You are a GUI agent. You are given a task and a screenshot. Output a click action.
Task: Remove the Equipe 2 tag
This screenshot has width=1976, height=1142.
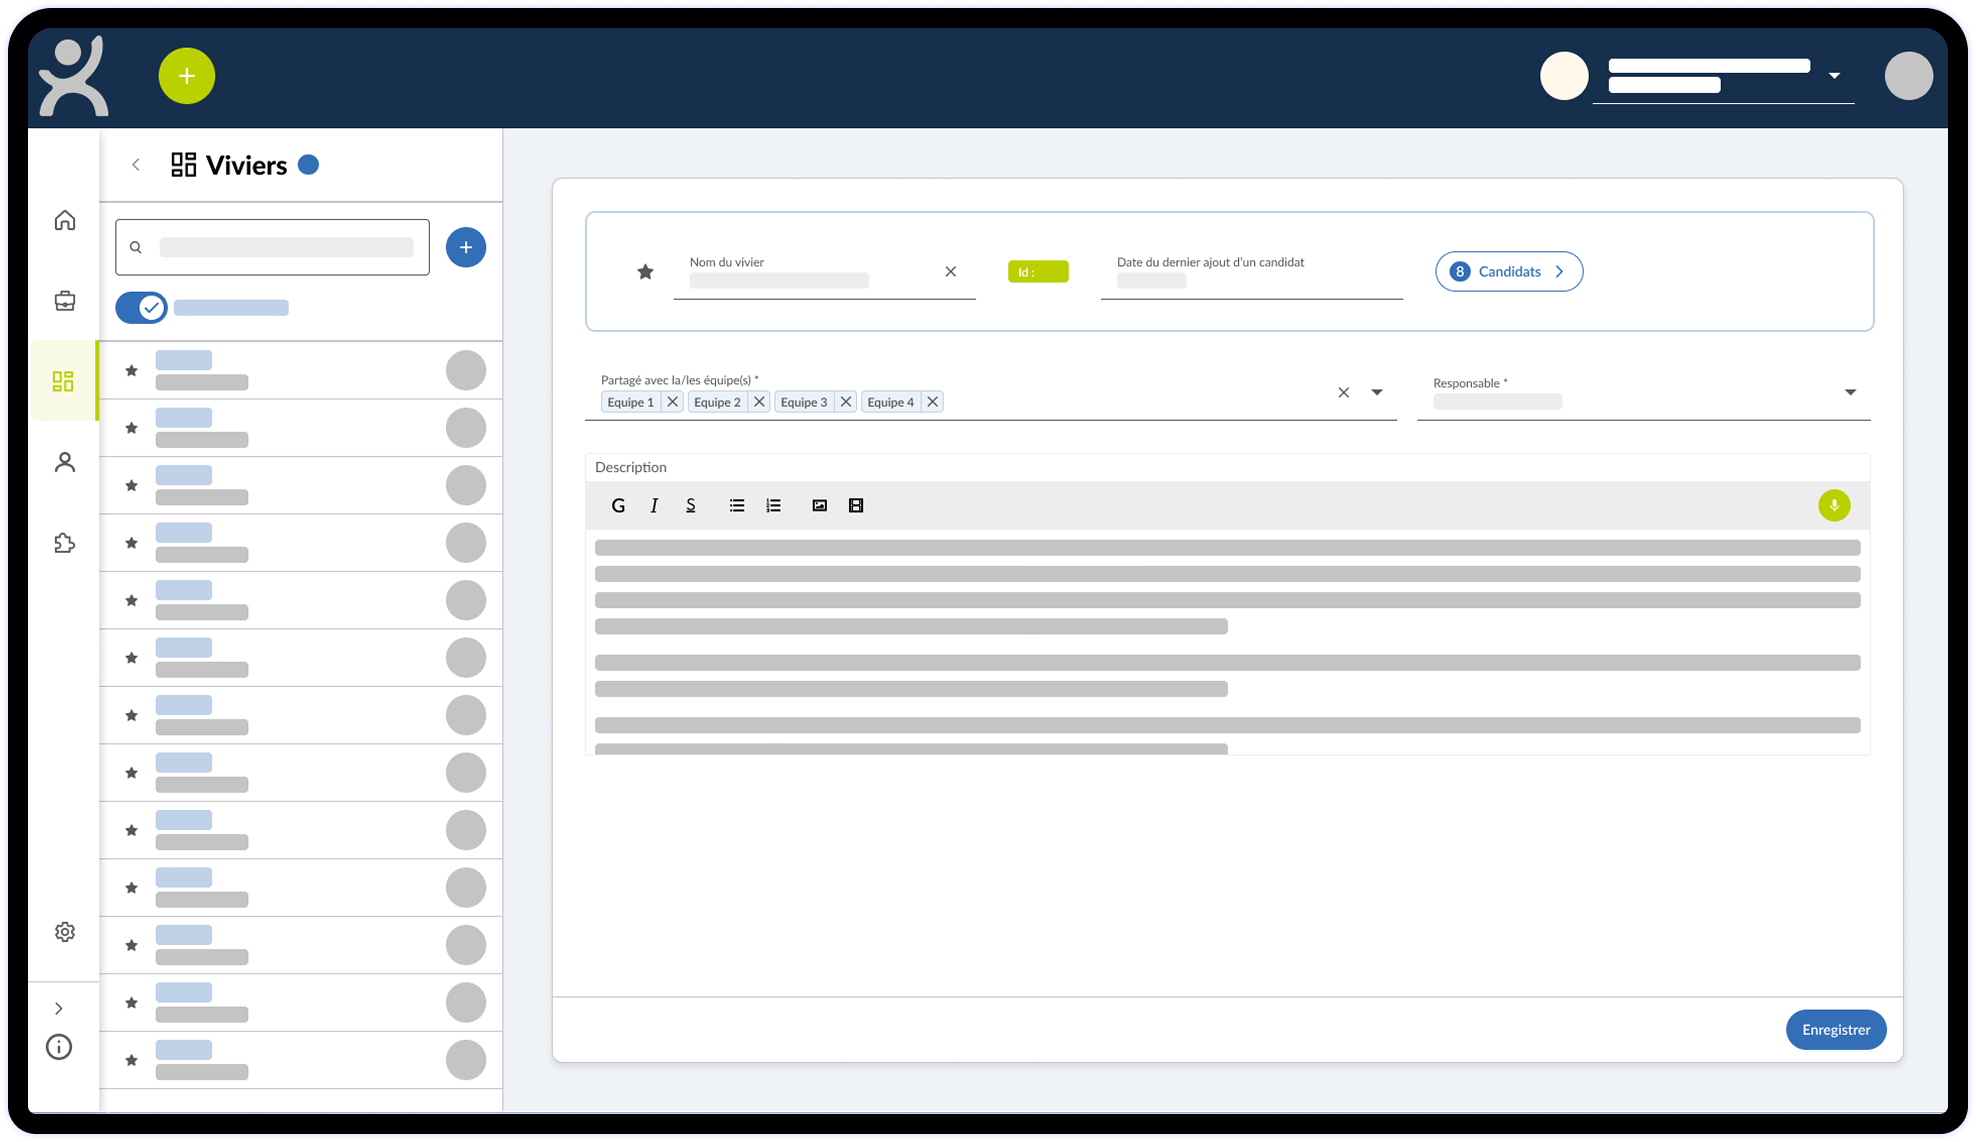point(759,402)
